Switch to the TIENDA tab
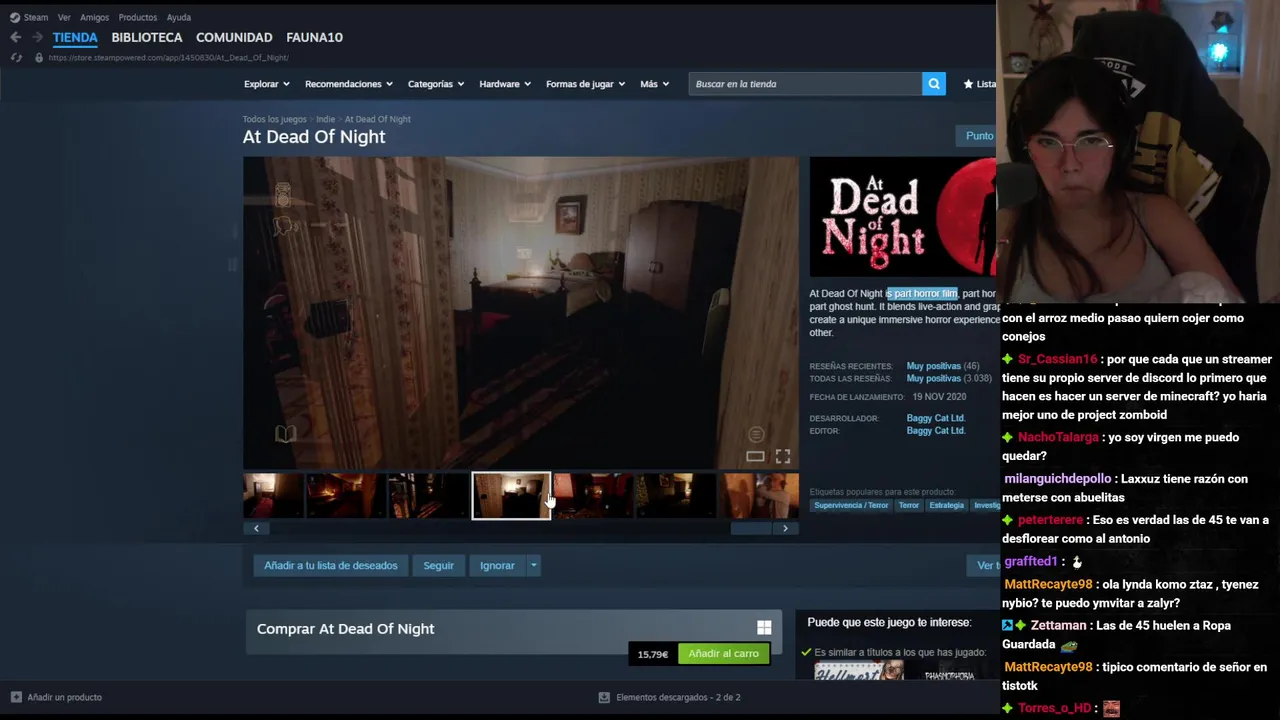Image resolution: width=1280 pixels, height=720 pixels. [x=75, y=37]
